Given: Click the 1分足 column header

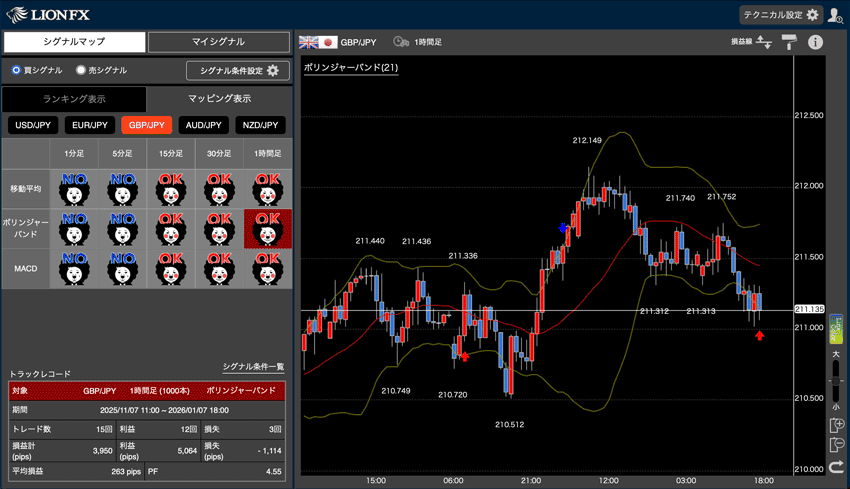Looking at the screenshot, I should (74, 154).
